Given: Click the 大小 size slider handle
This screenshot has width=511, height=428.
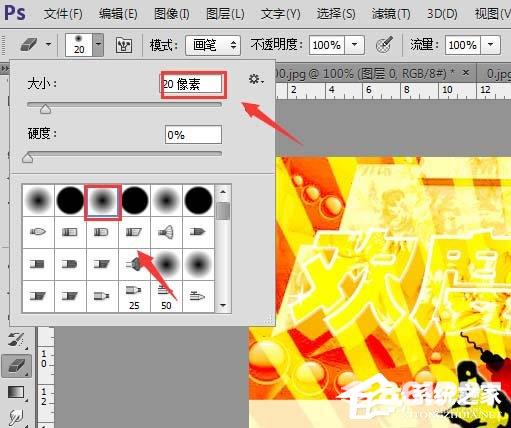Looking at the screenshot, I should (x=45, y=109).
